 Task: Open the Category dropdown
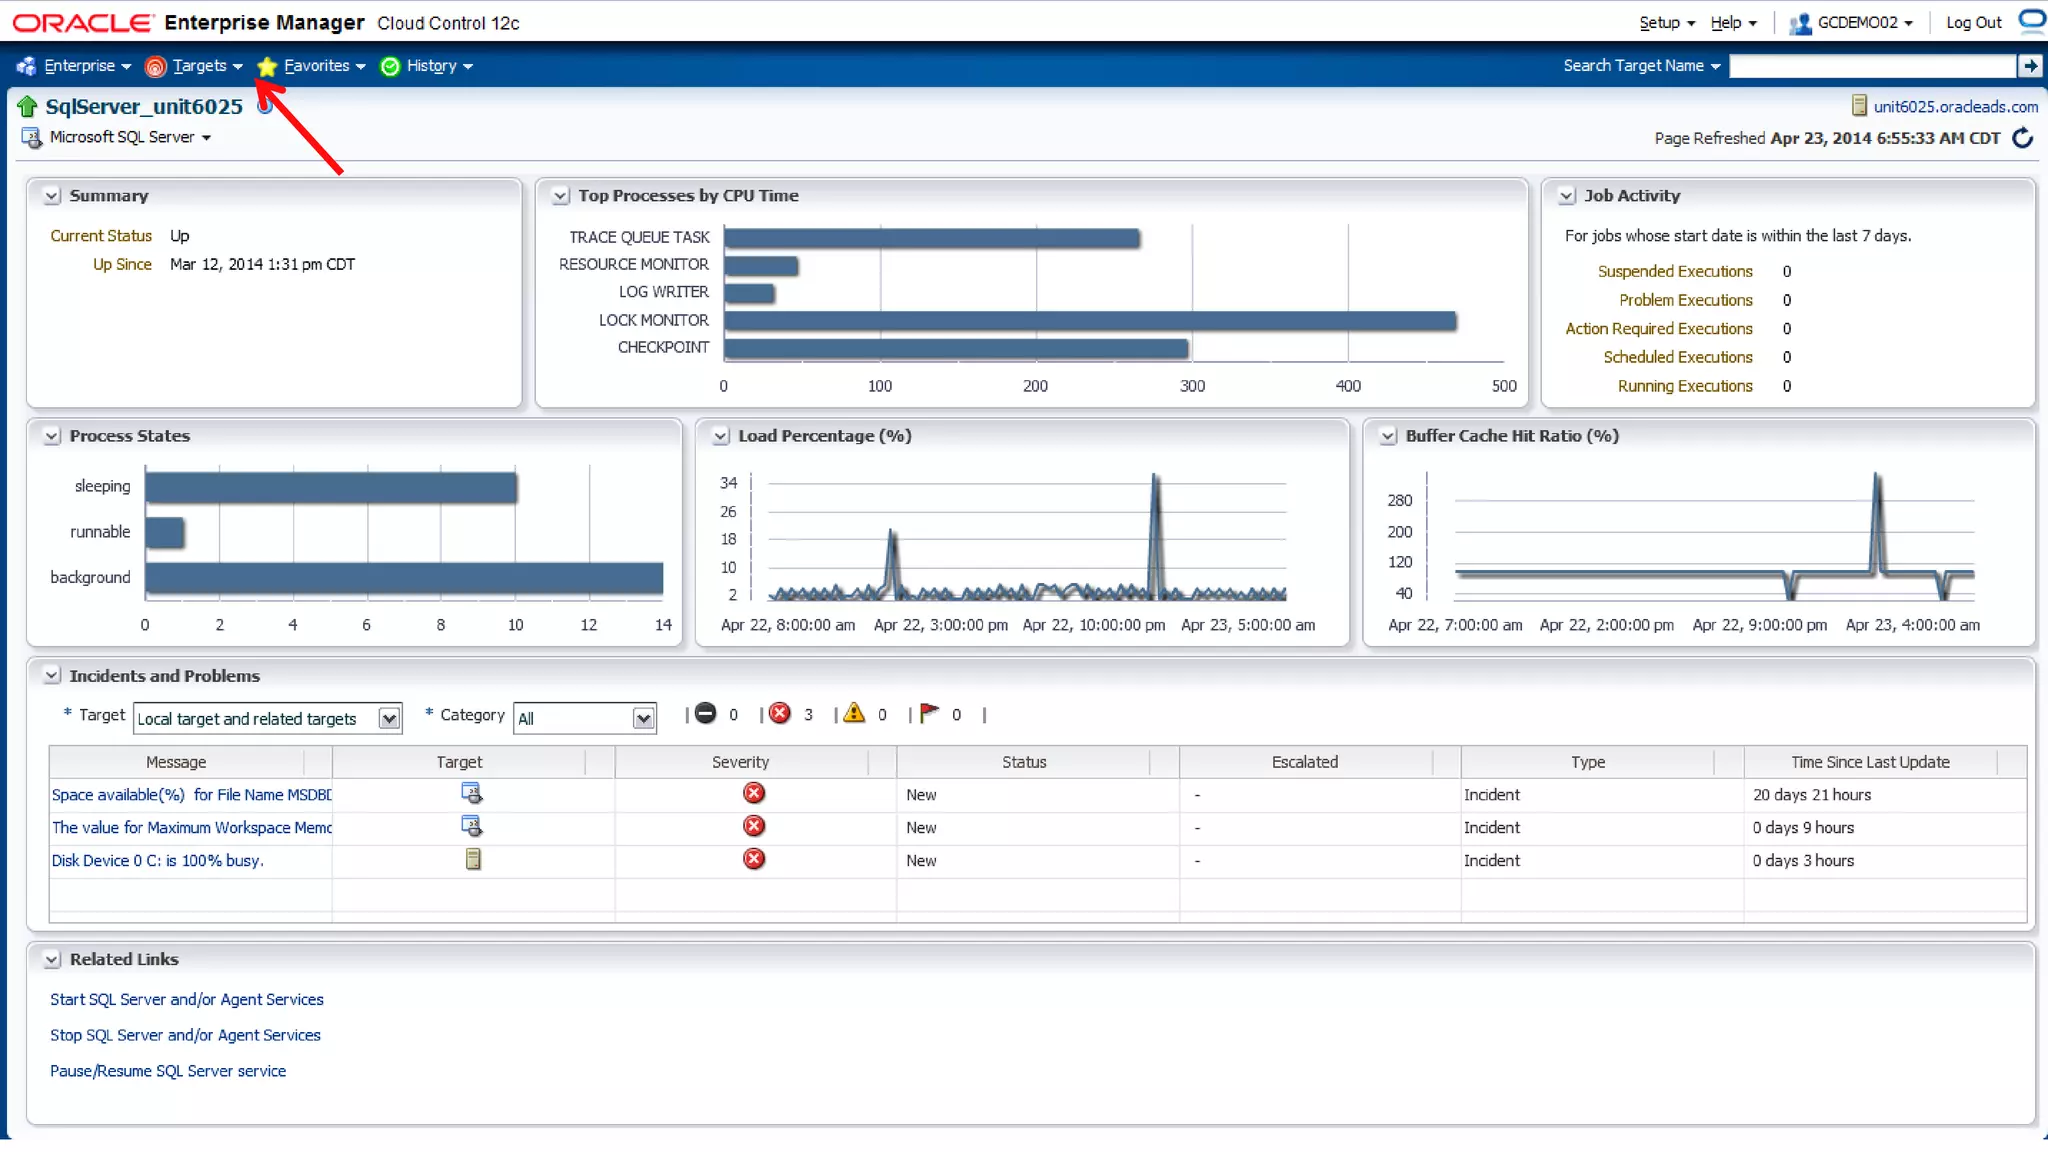click(643, 718)
